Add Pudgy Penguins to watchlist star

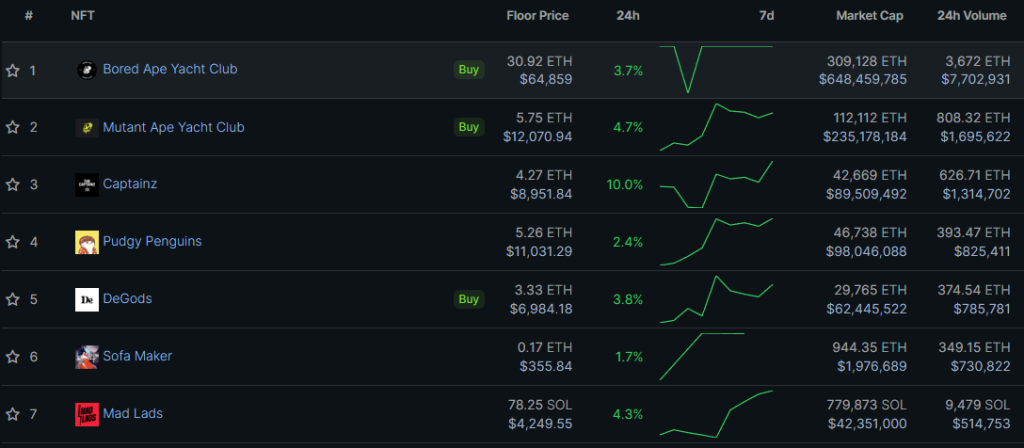13,242
